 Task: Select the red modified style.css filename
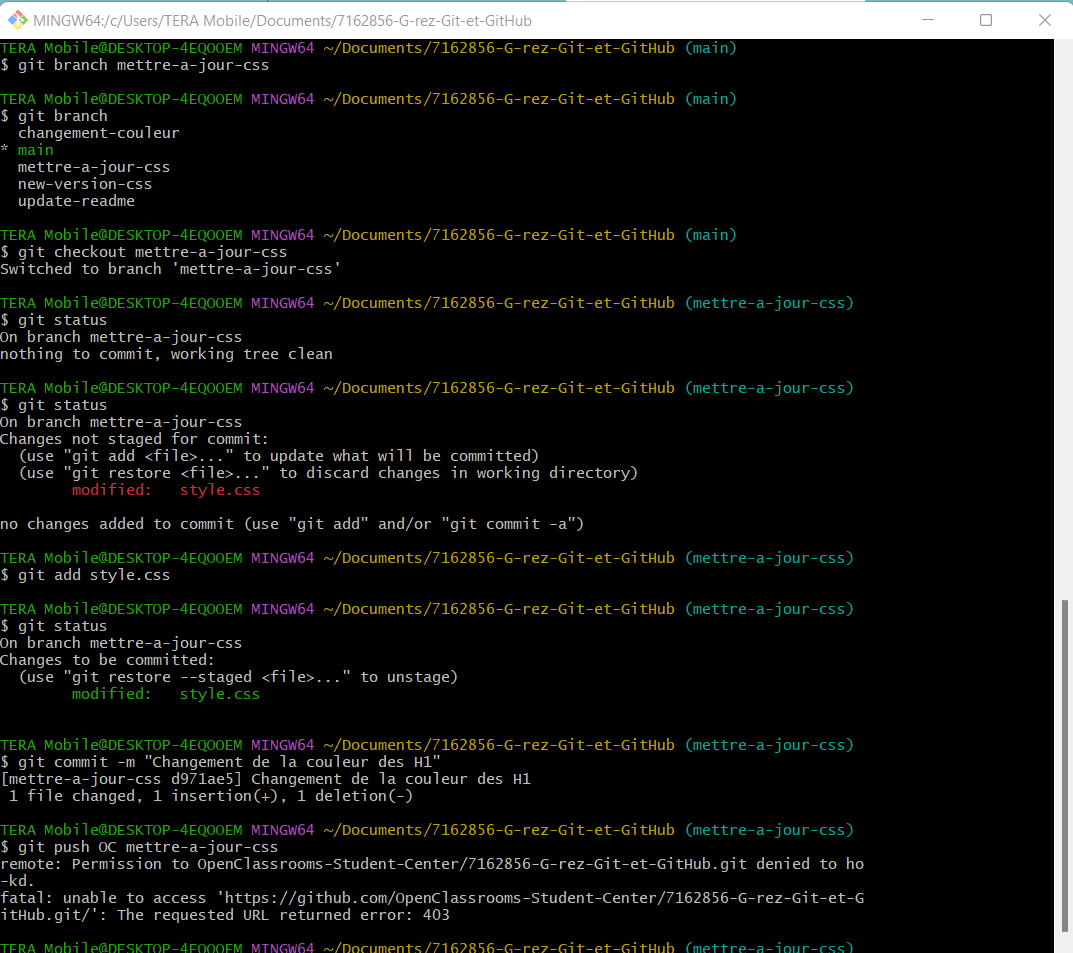coord(219,489)
